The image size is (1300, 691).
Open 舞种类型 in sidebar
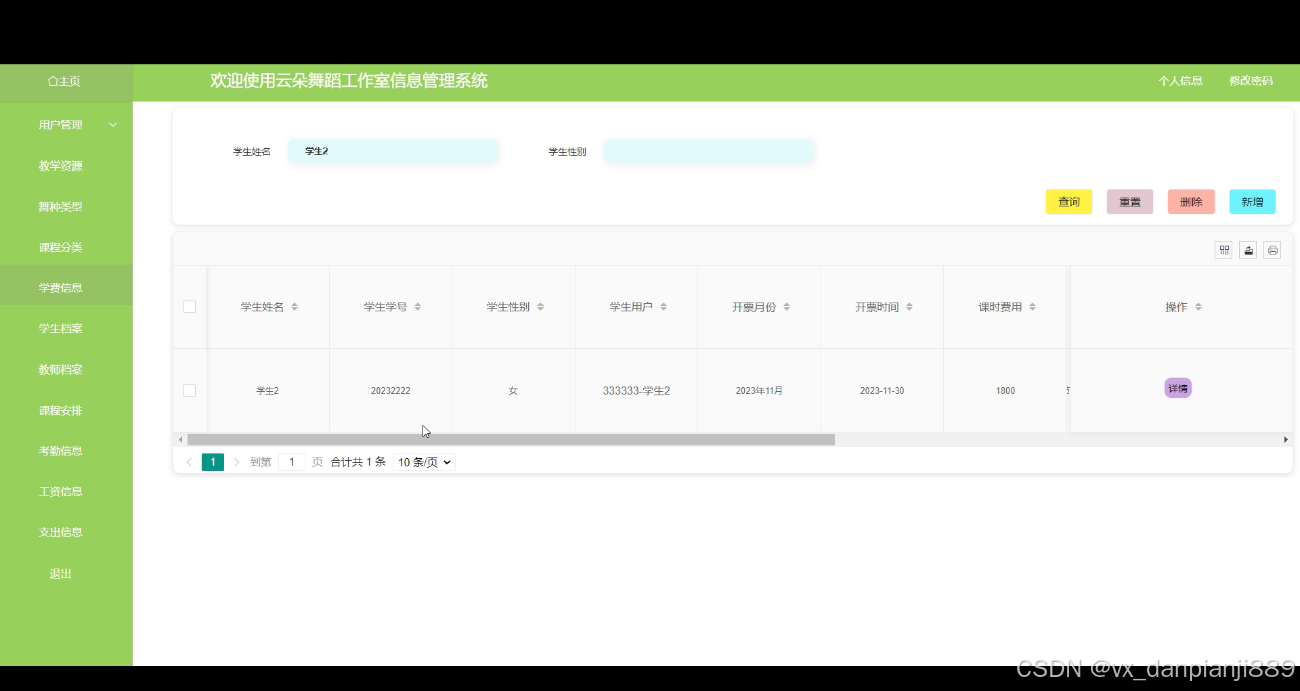pos(61,207)
